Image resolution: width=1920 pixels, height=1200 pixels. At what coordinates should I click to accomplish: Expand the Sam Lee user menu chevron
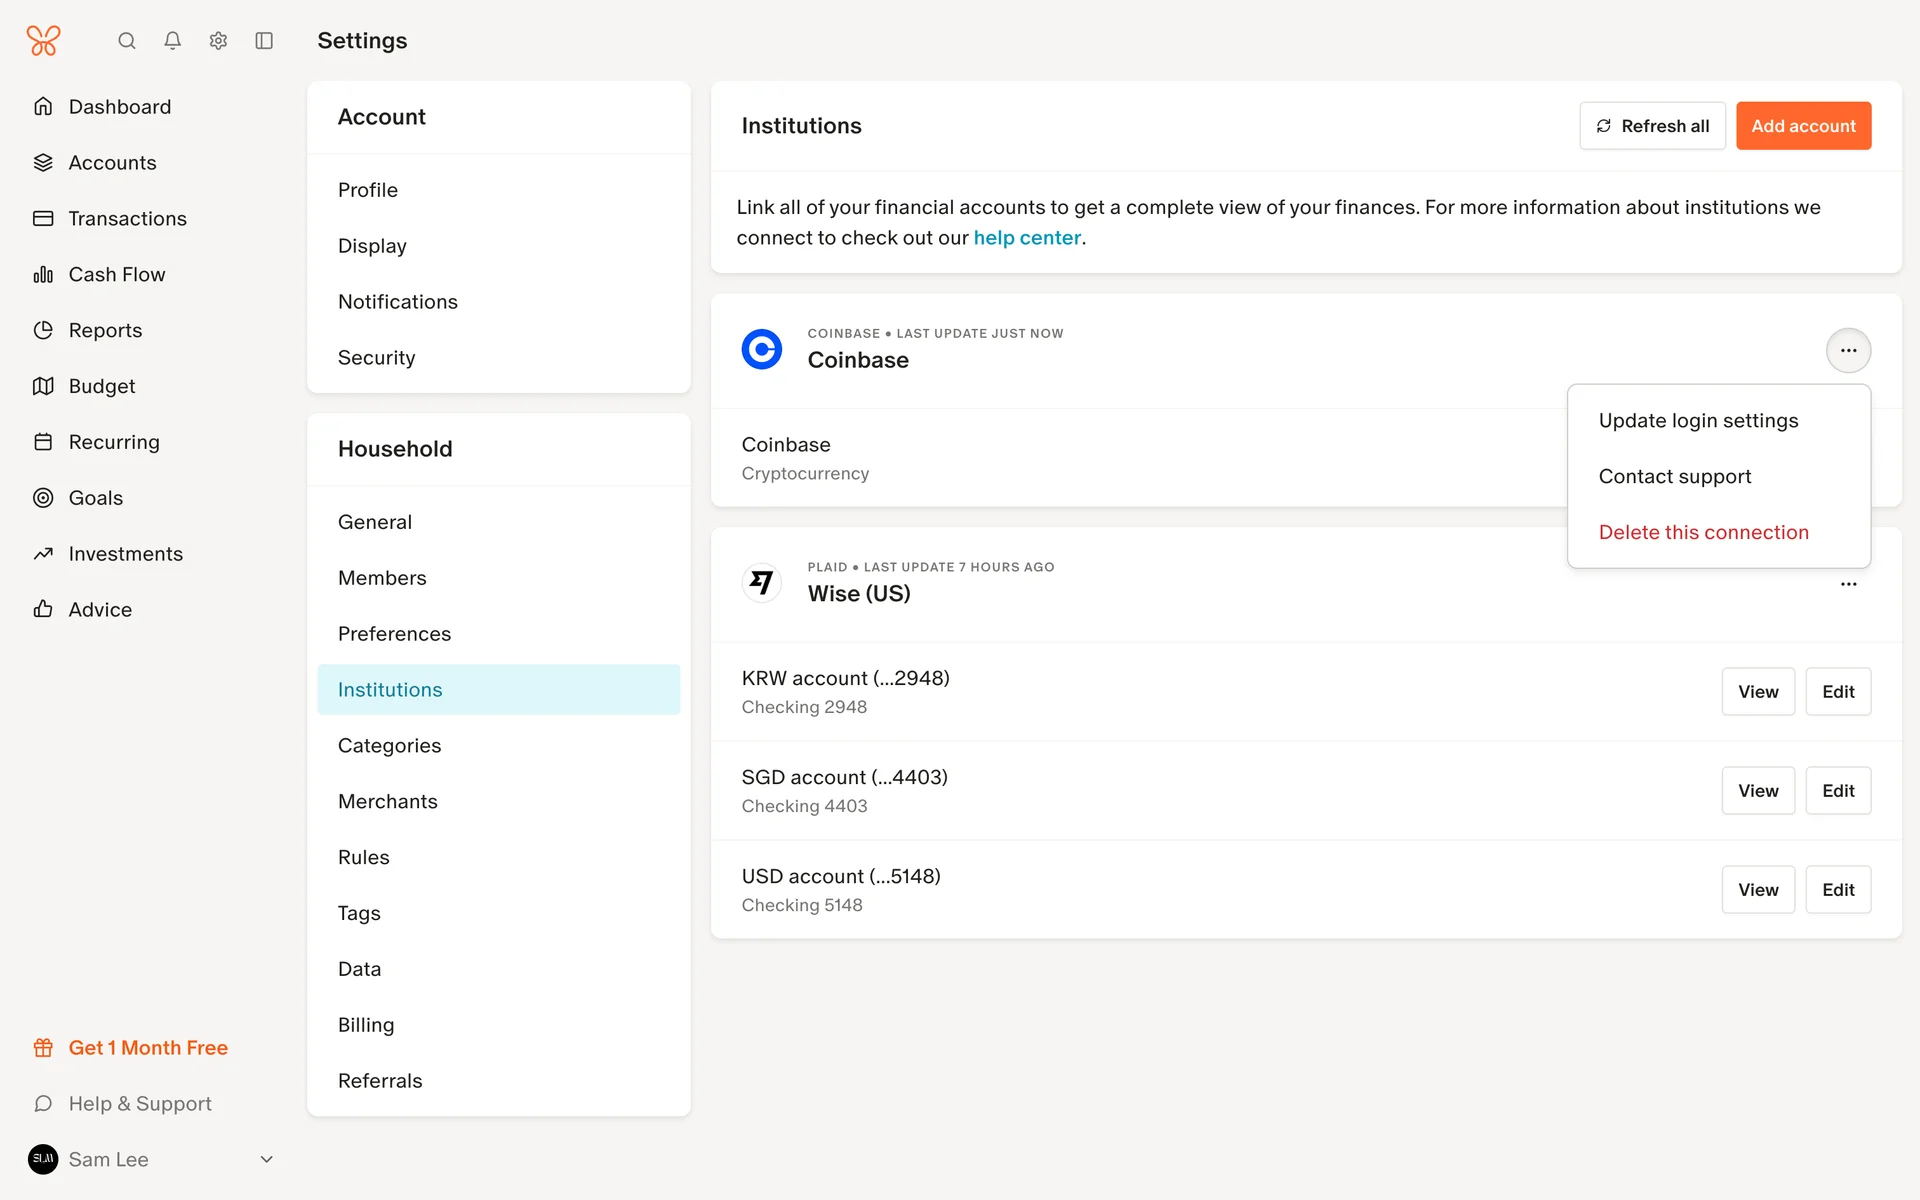pos(266,1159)
